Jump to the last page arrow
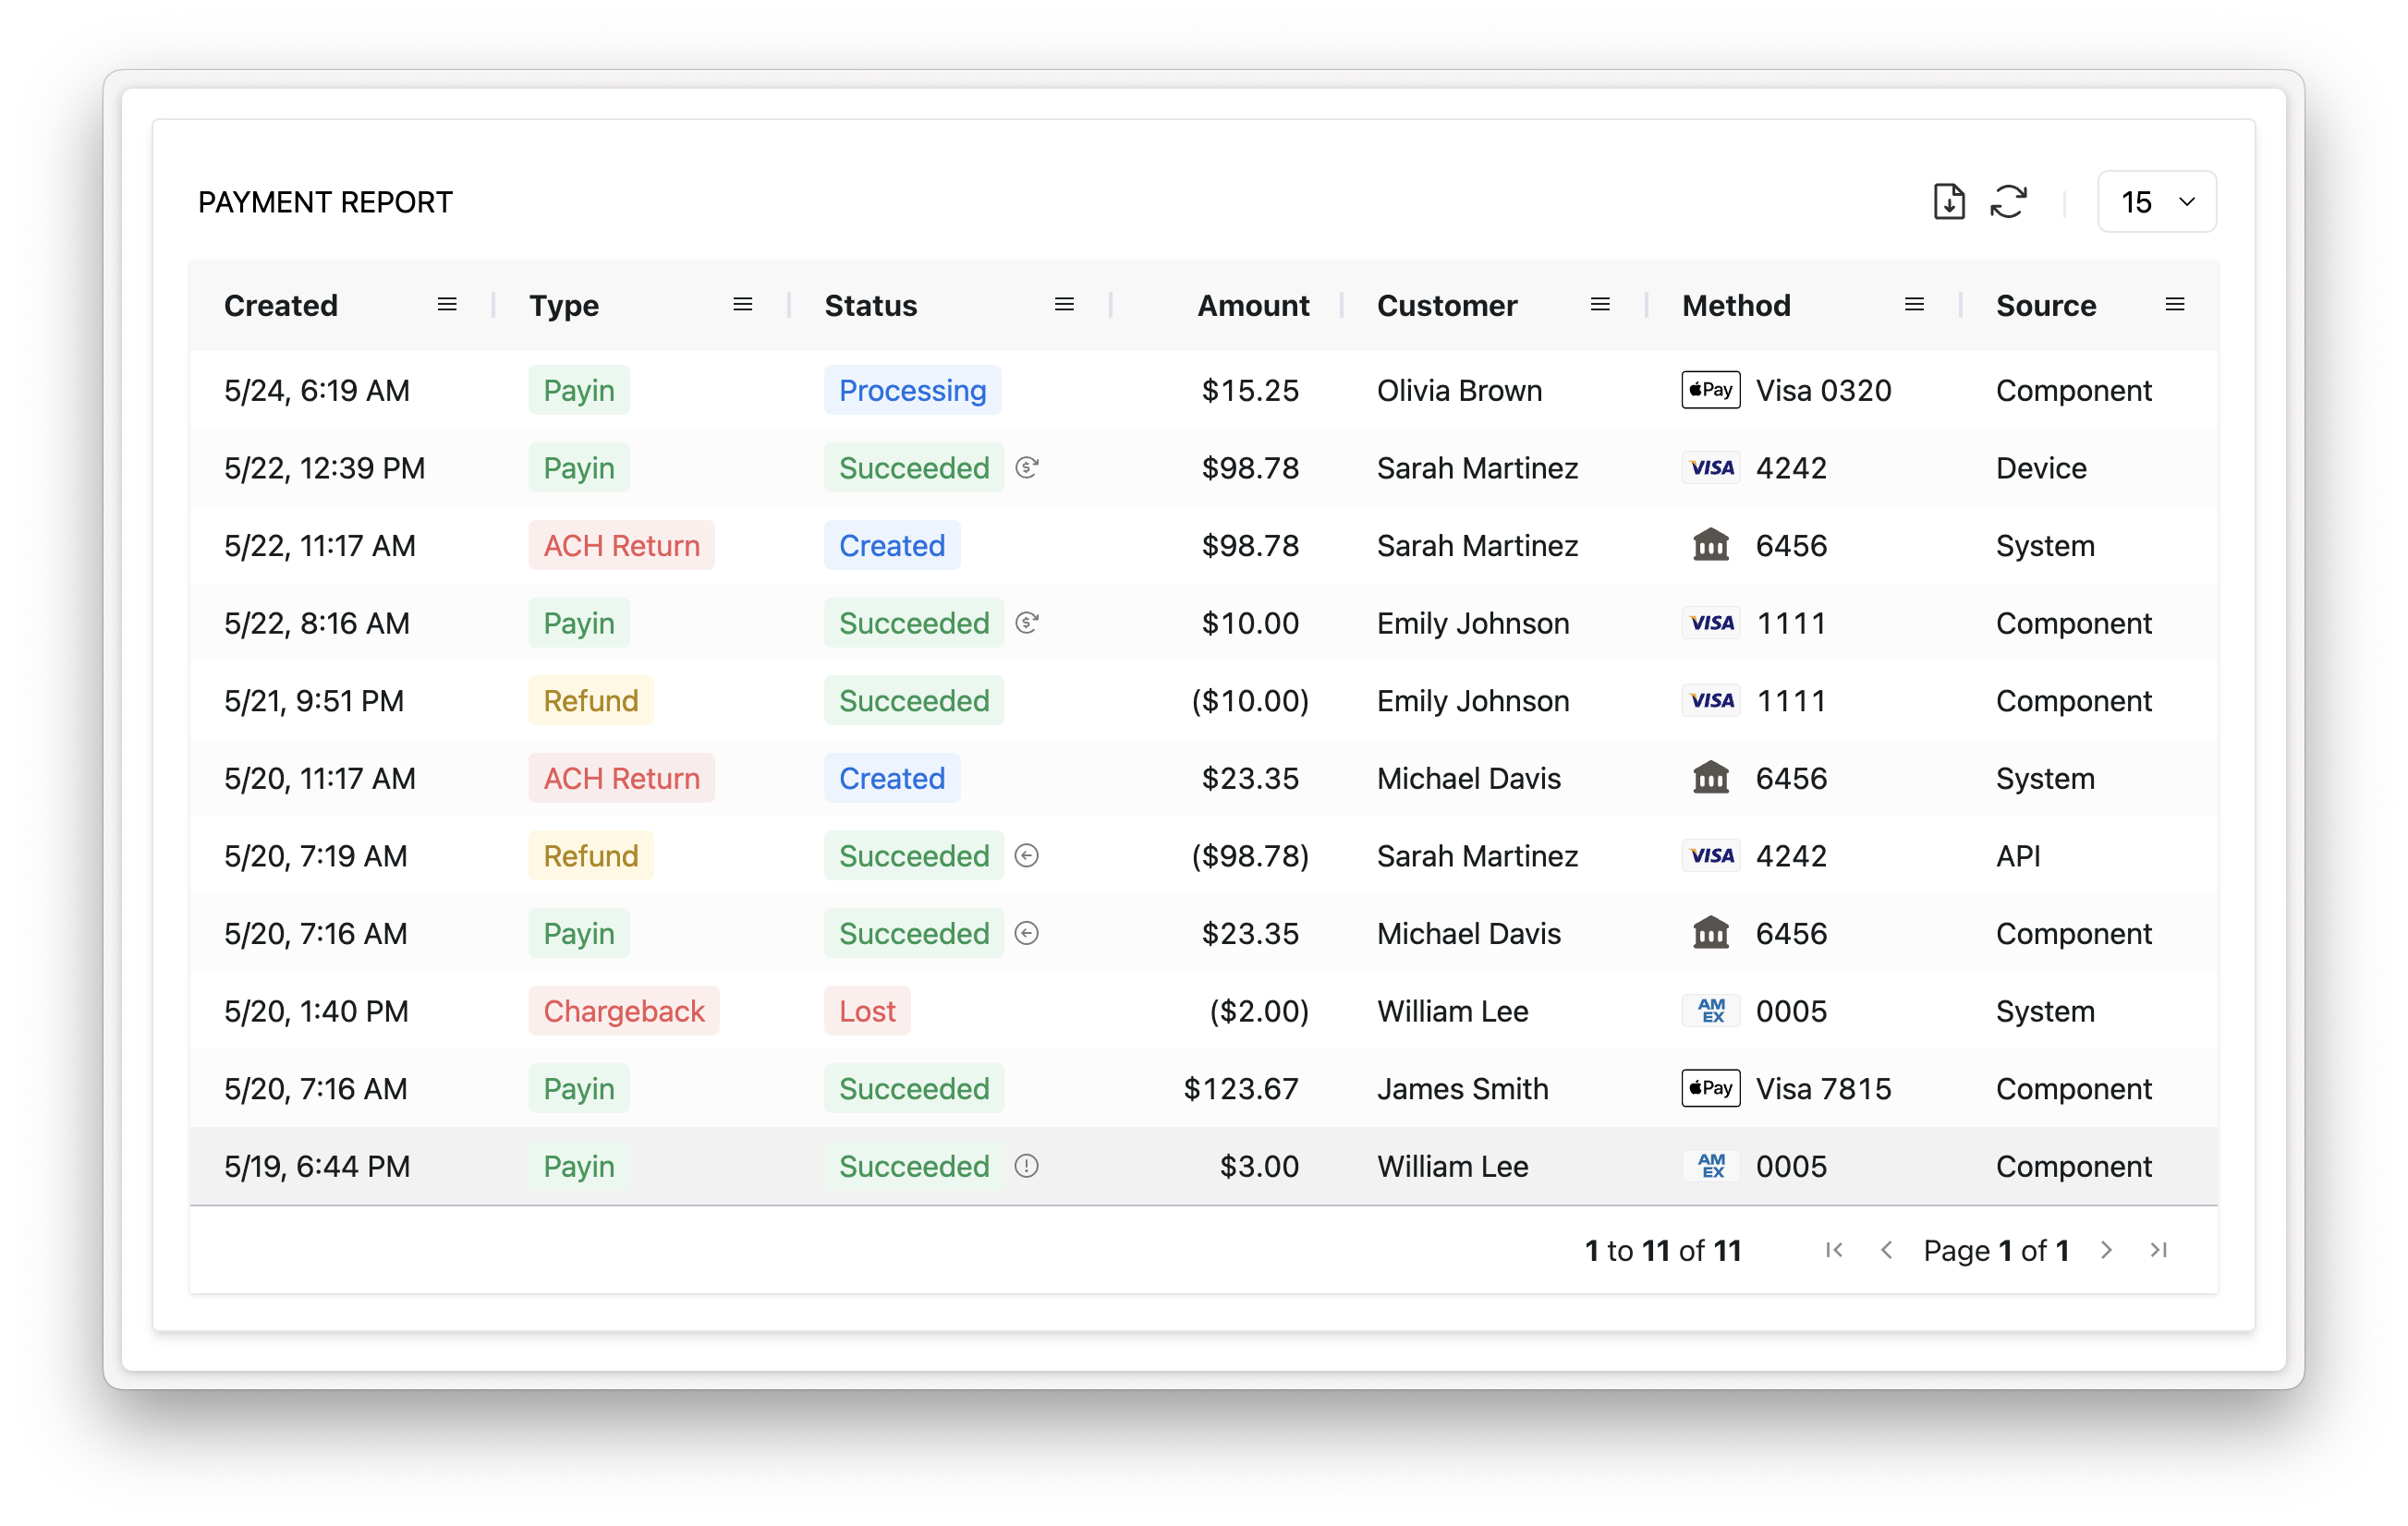The width and height of the screenshot is (2408, 1526). (2158, 1250)
